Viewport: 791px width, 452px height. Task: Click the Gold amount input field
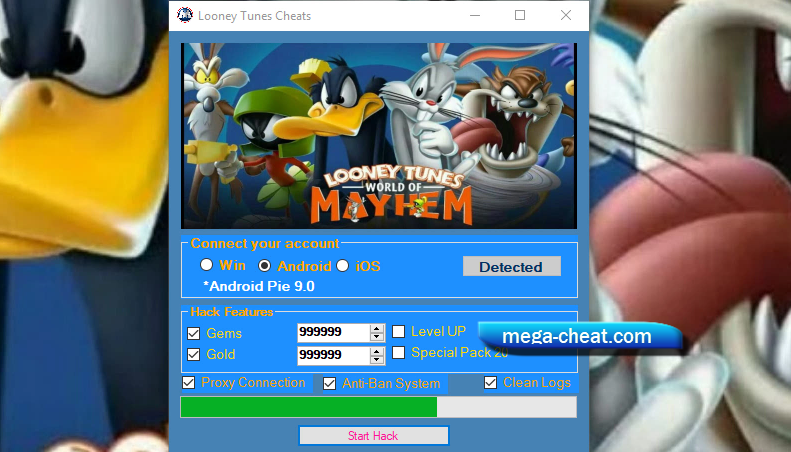tap(333, 355)
